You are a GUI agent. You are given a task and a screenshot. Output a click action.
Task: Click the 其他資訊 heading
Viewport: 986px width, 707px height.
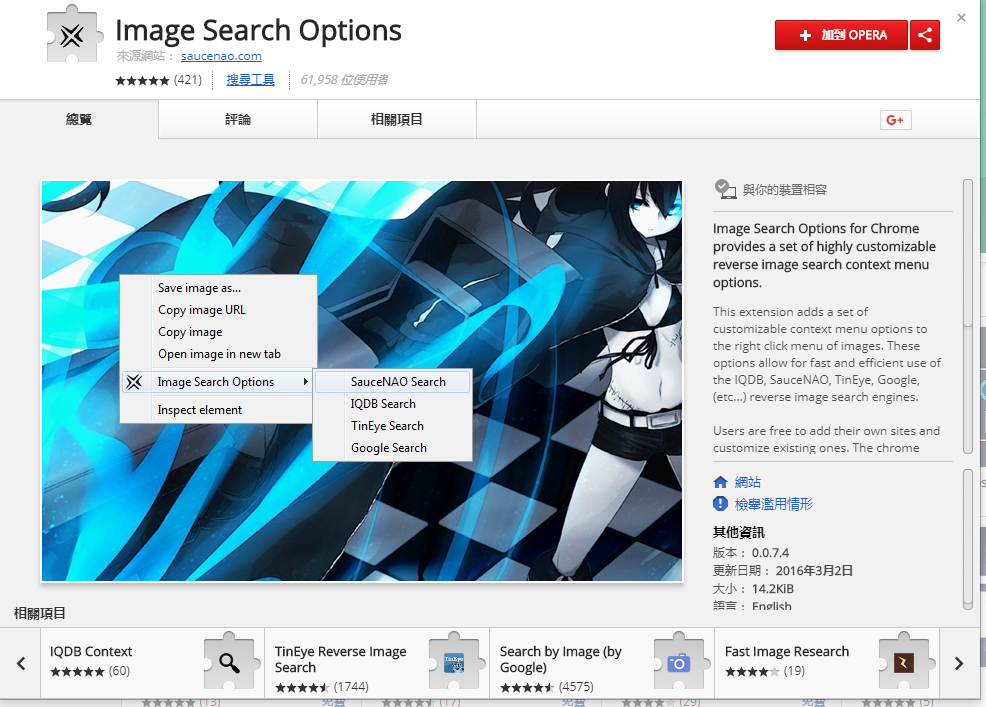click(738, 532)
